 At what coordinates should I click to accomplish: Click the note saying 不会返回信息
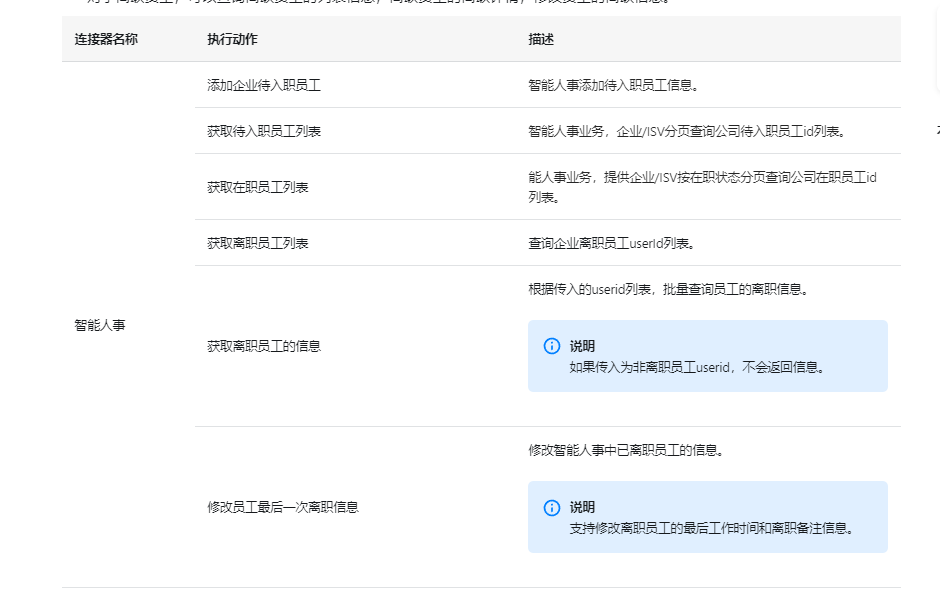698,367
